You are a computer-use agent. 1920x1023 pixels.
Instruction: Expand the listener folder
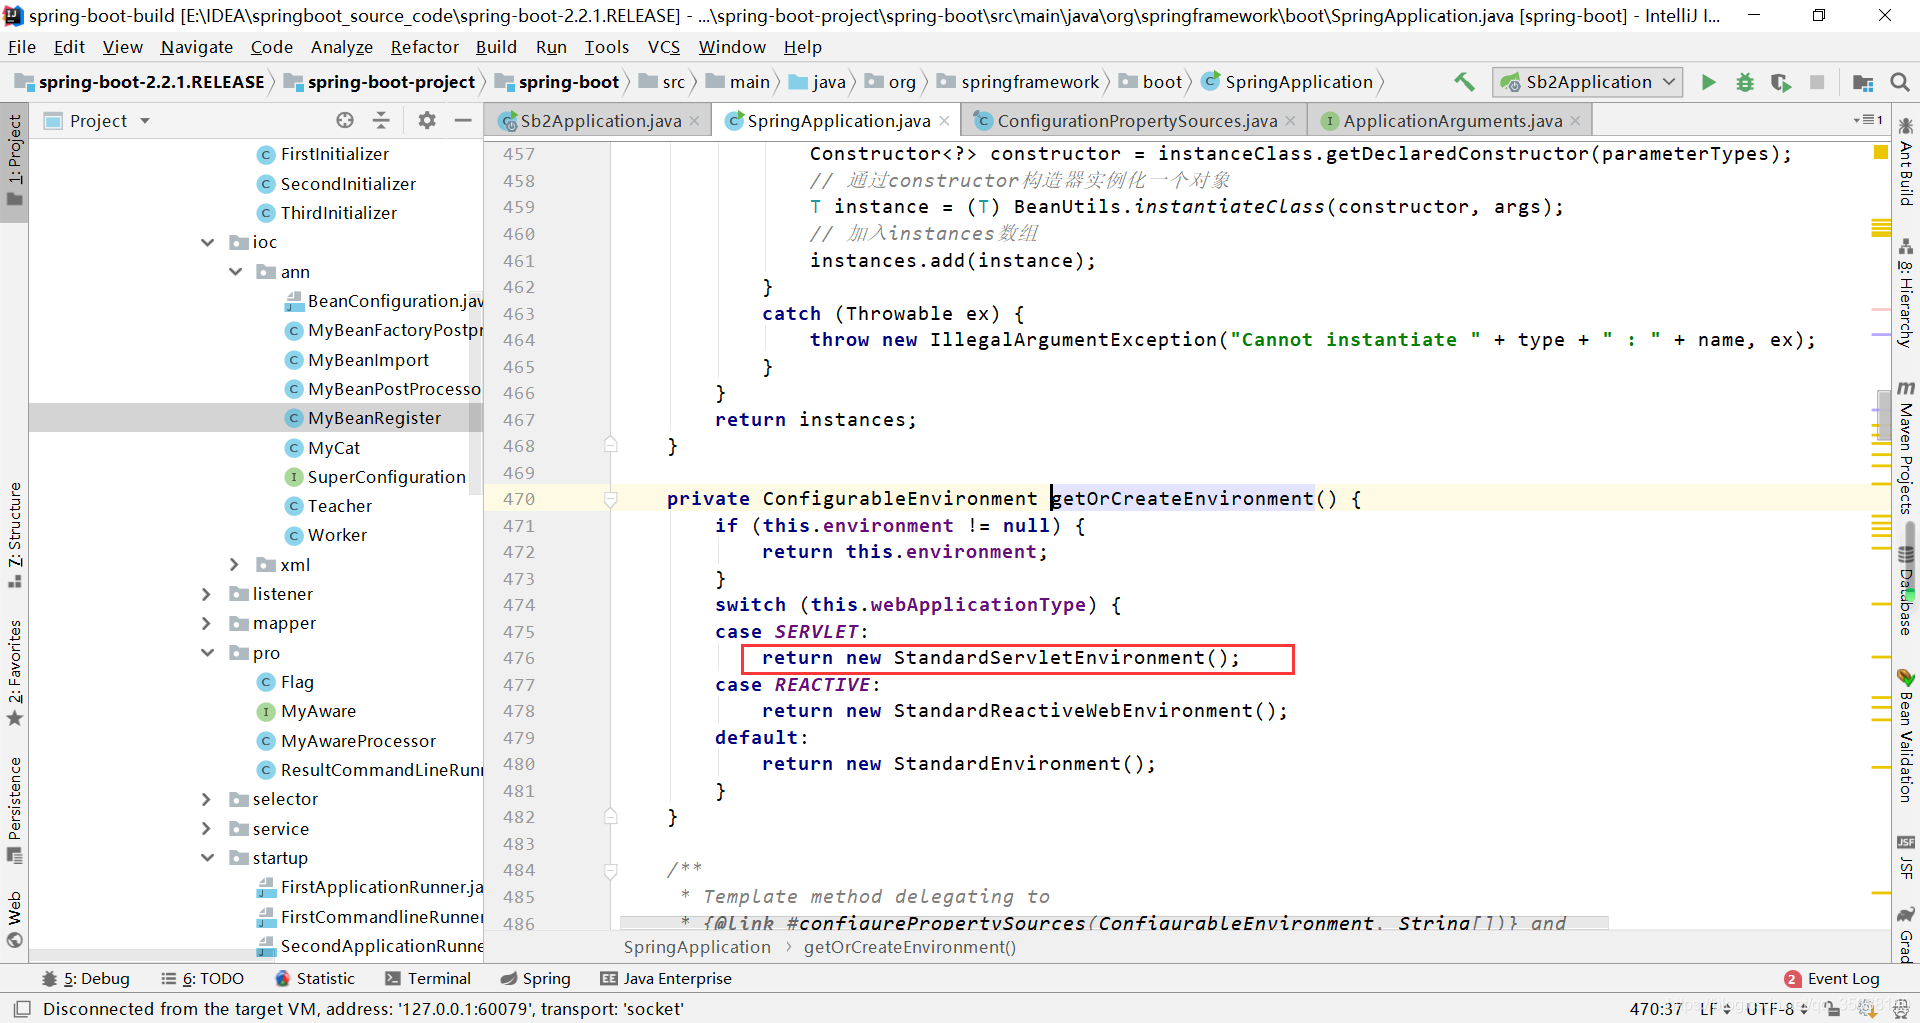207,594
